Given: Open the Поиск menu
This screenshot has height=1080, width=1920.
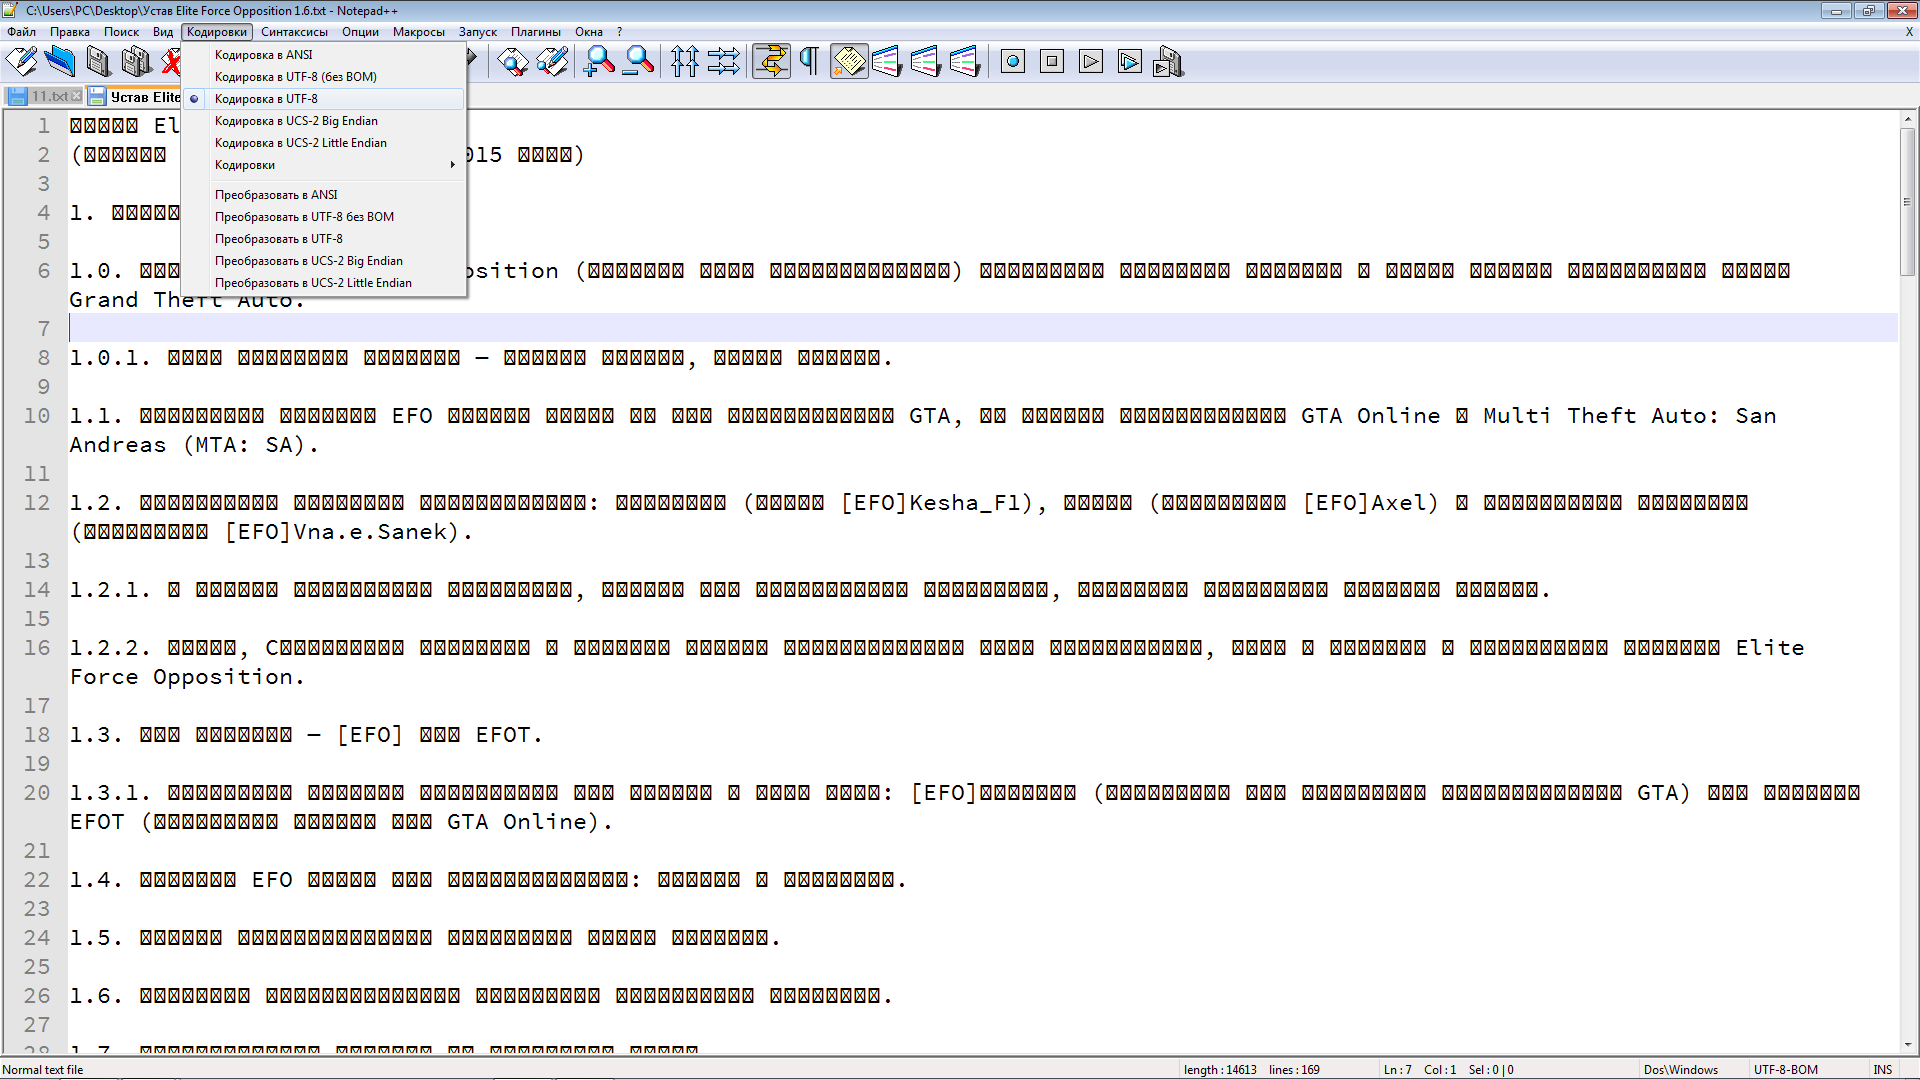Looking at the screenshot, I should tap(121, 32).
